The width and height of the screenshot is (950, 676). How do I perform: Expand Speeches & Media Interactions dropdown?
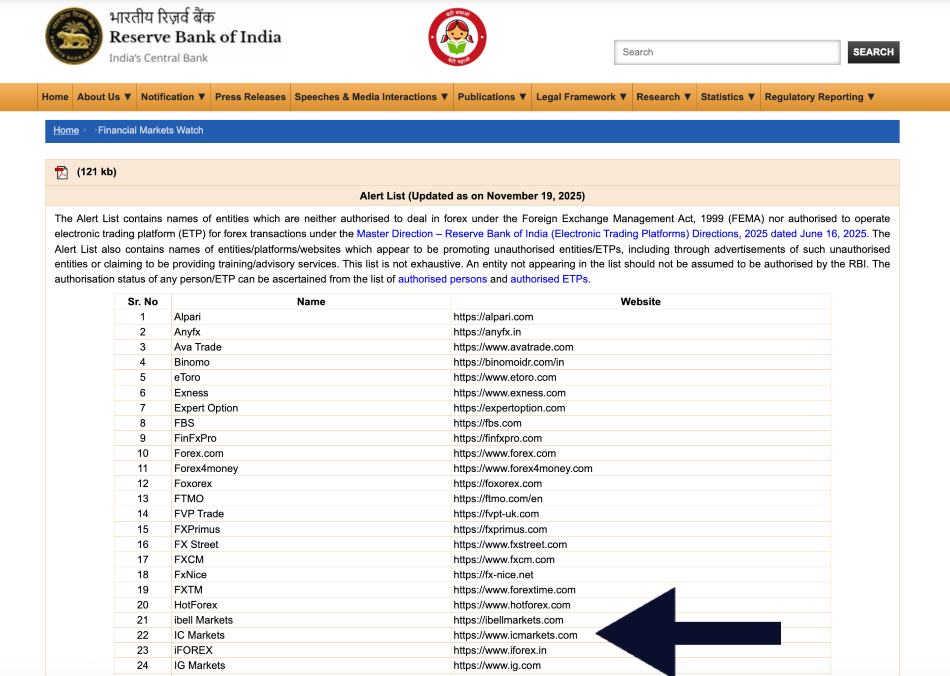click(x=371, y=97)
